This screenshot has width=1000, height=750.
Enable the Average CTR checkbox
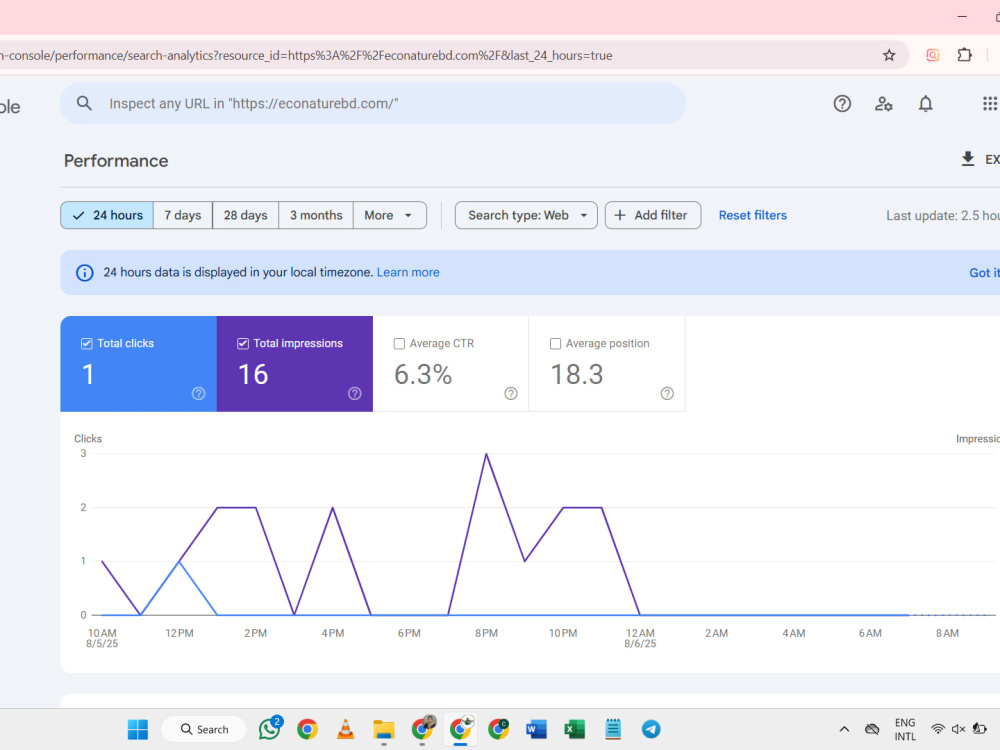pos(399,344)
